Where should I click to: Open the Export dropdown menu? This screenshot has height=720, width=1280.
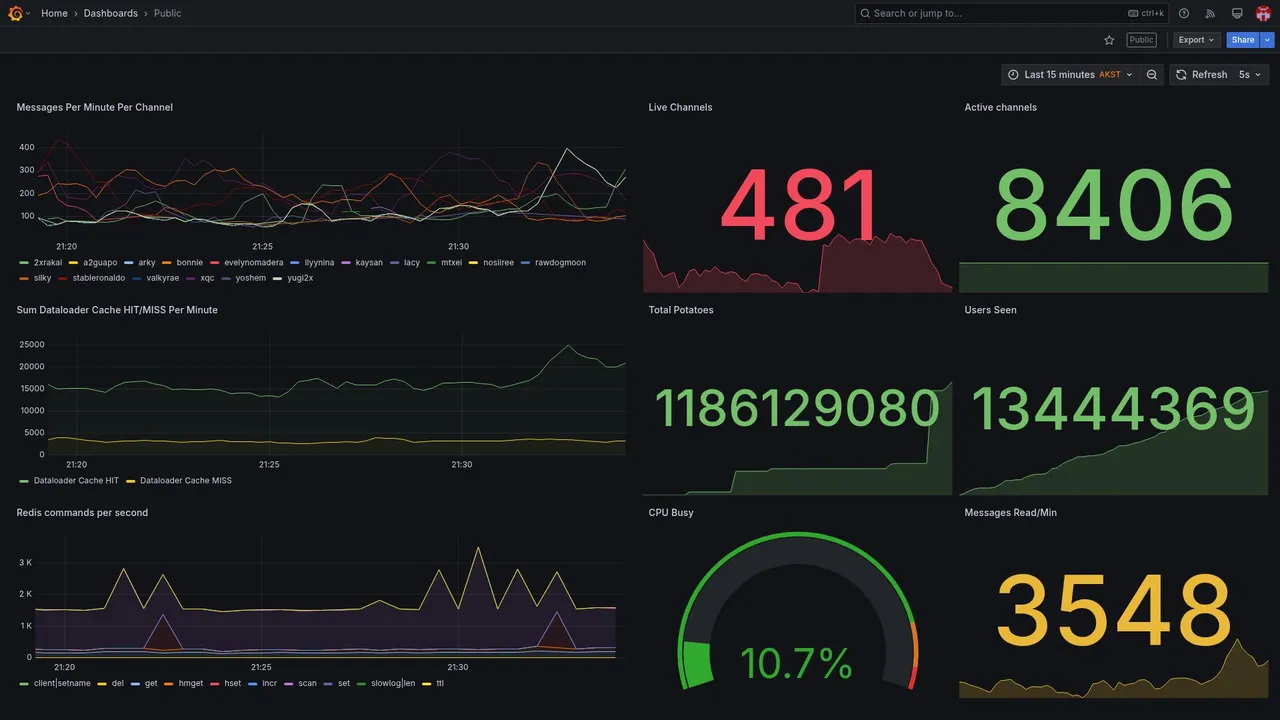1196,40
